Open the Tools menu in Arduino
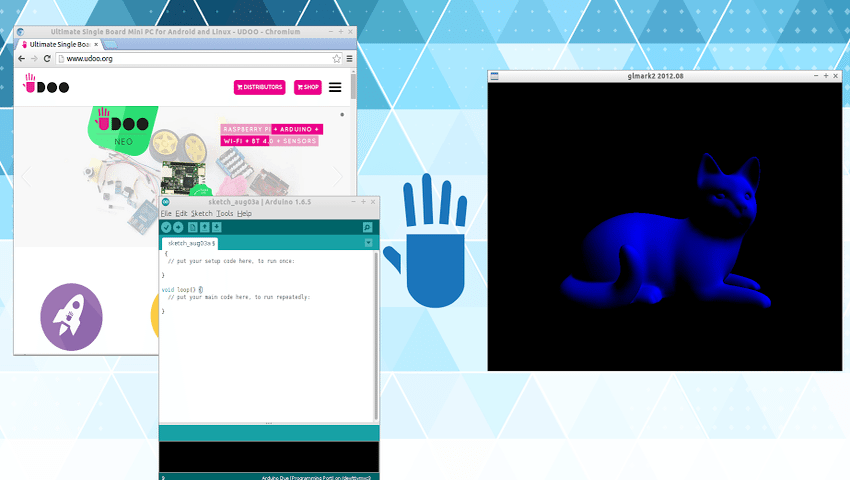 (224, 214)
